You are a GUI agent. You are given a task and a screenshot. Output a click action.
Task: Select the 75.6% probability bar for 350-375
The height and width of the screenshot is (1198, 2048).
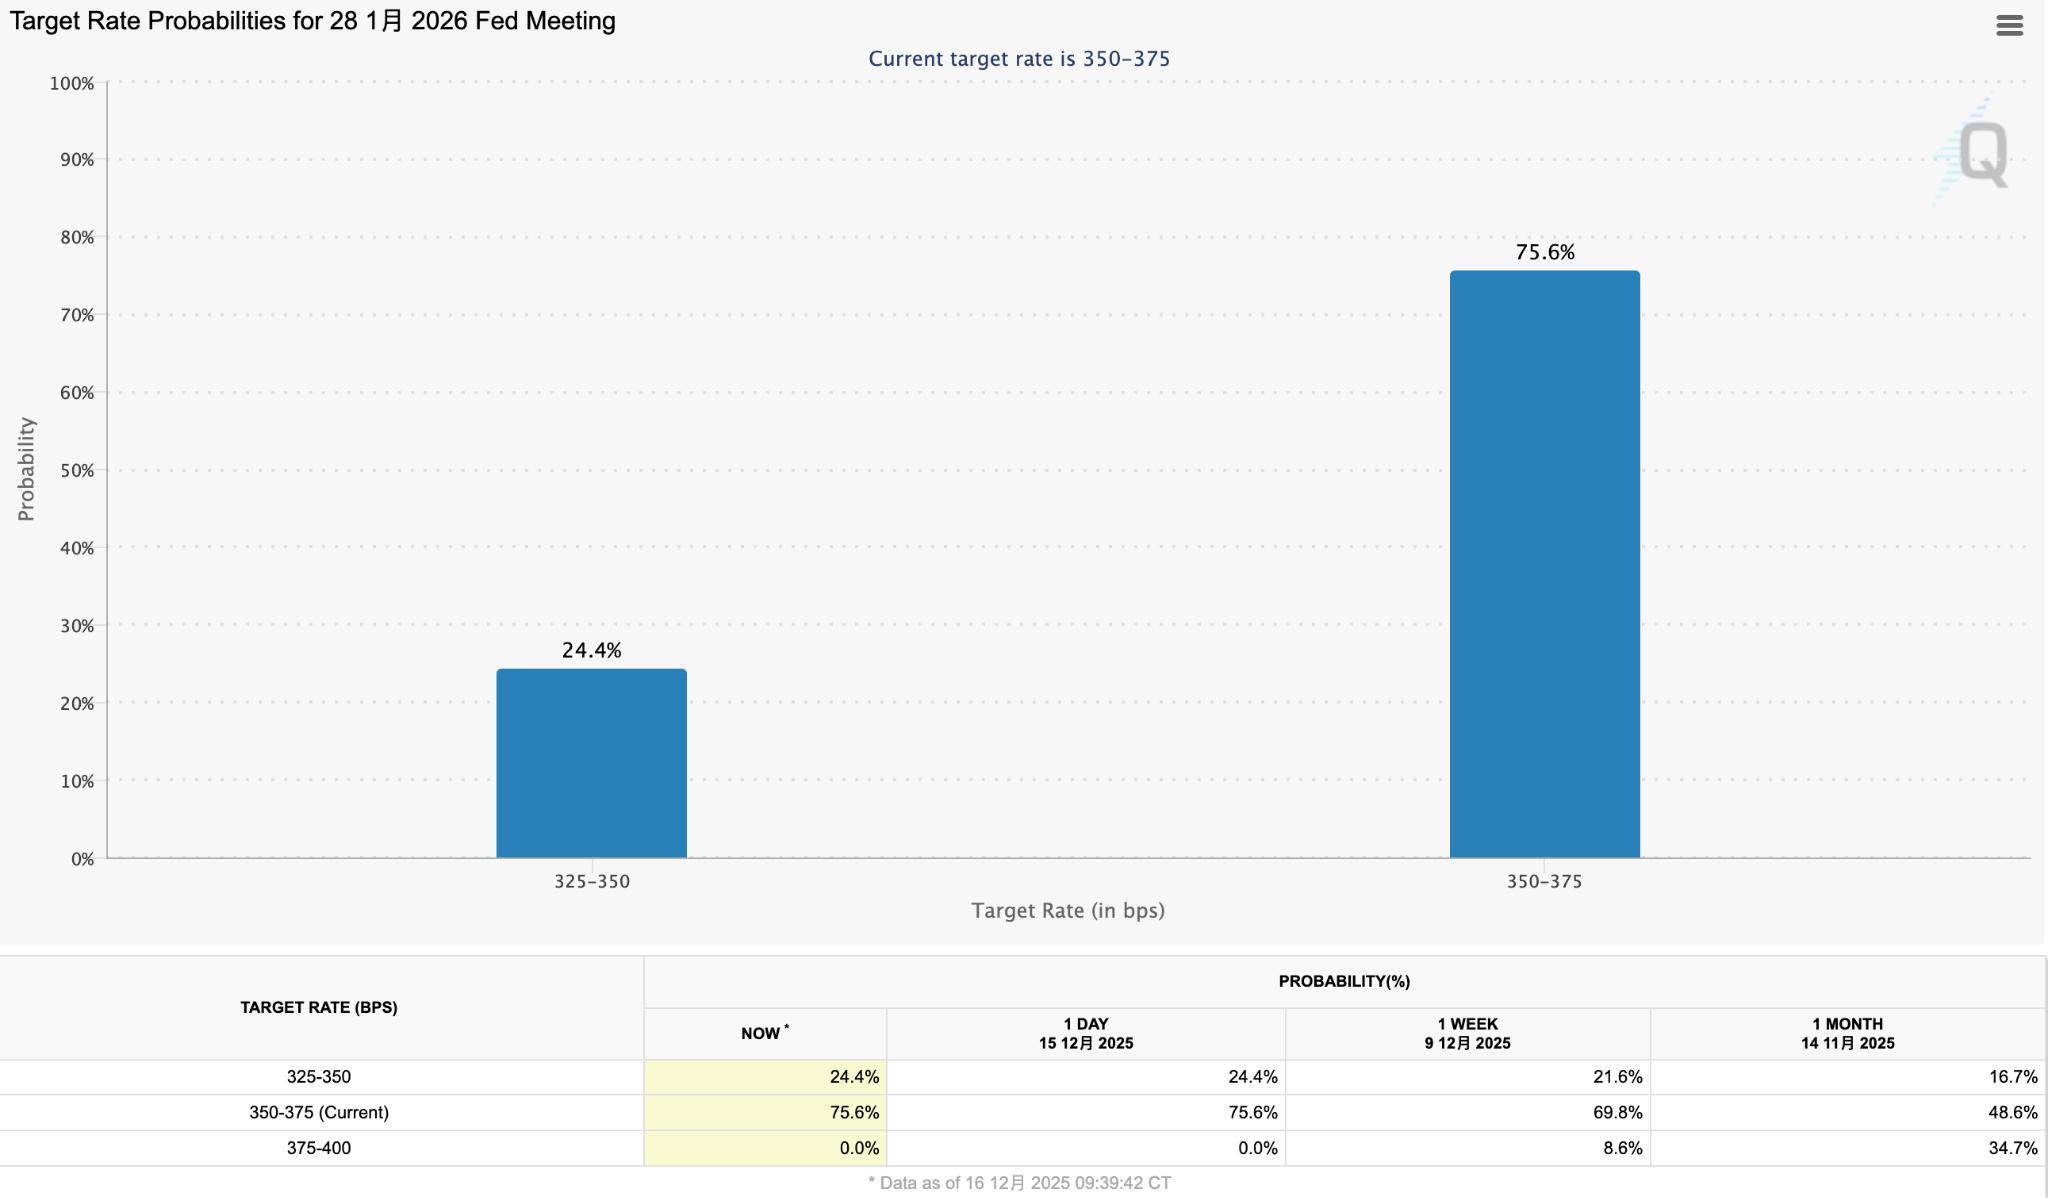pos(1544,560)
